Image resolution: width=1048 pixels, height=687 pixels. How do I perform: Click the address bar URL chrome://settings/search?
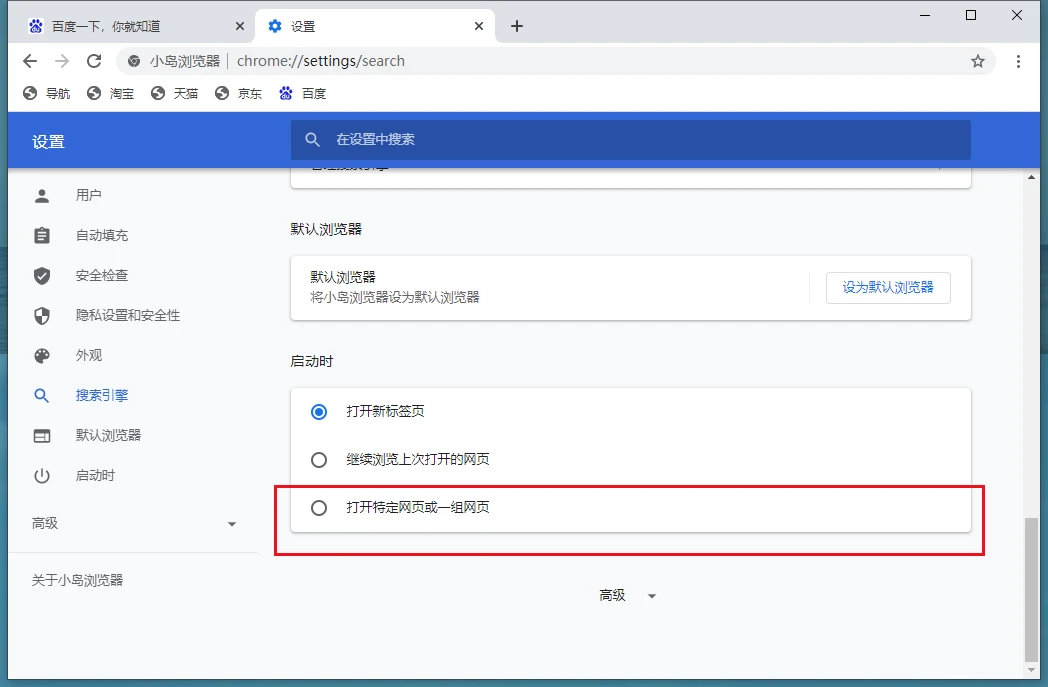321,61
